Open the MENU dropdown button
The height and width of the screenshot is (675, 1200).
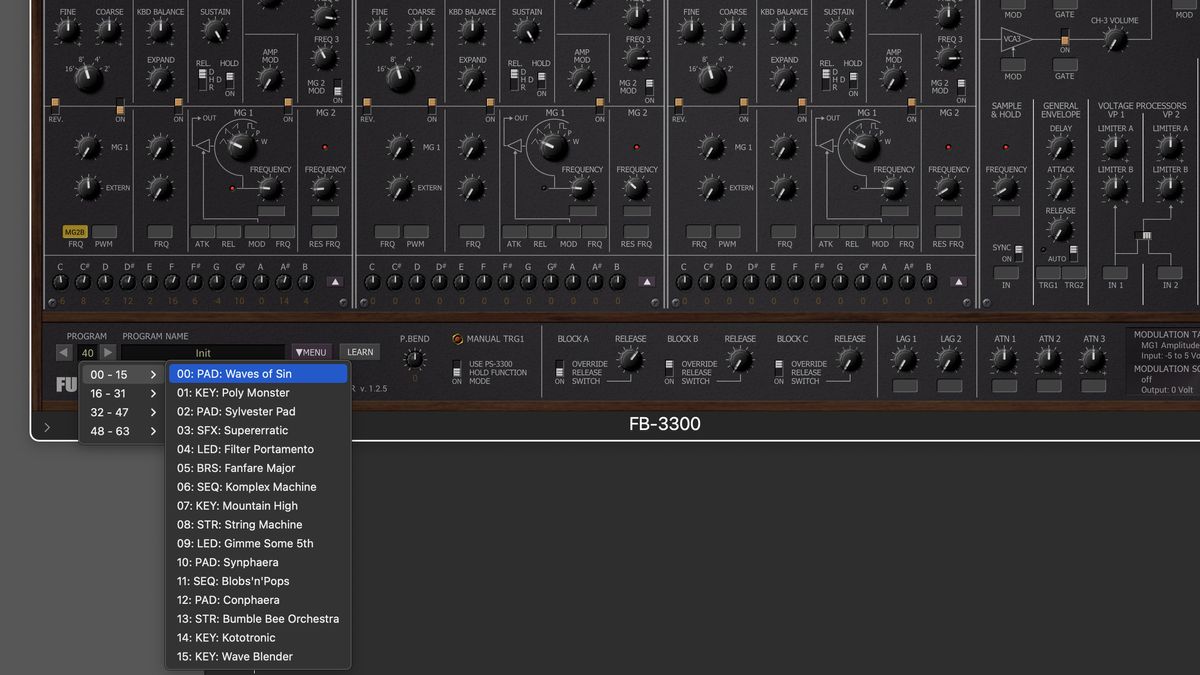[x=311, y=352]
